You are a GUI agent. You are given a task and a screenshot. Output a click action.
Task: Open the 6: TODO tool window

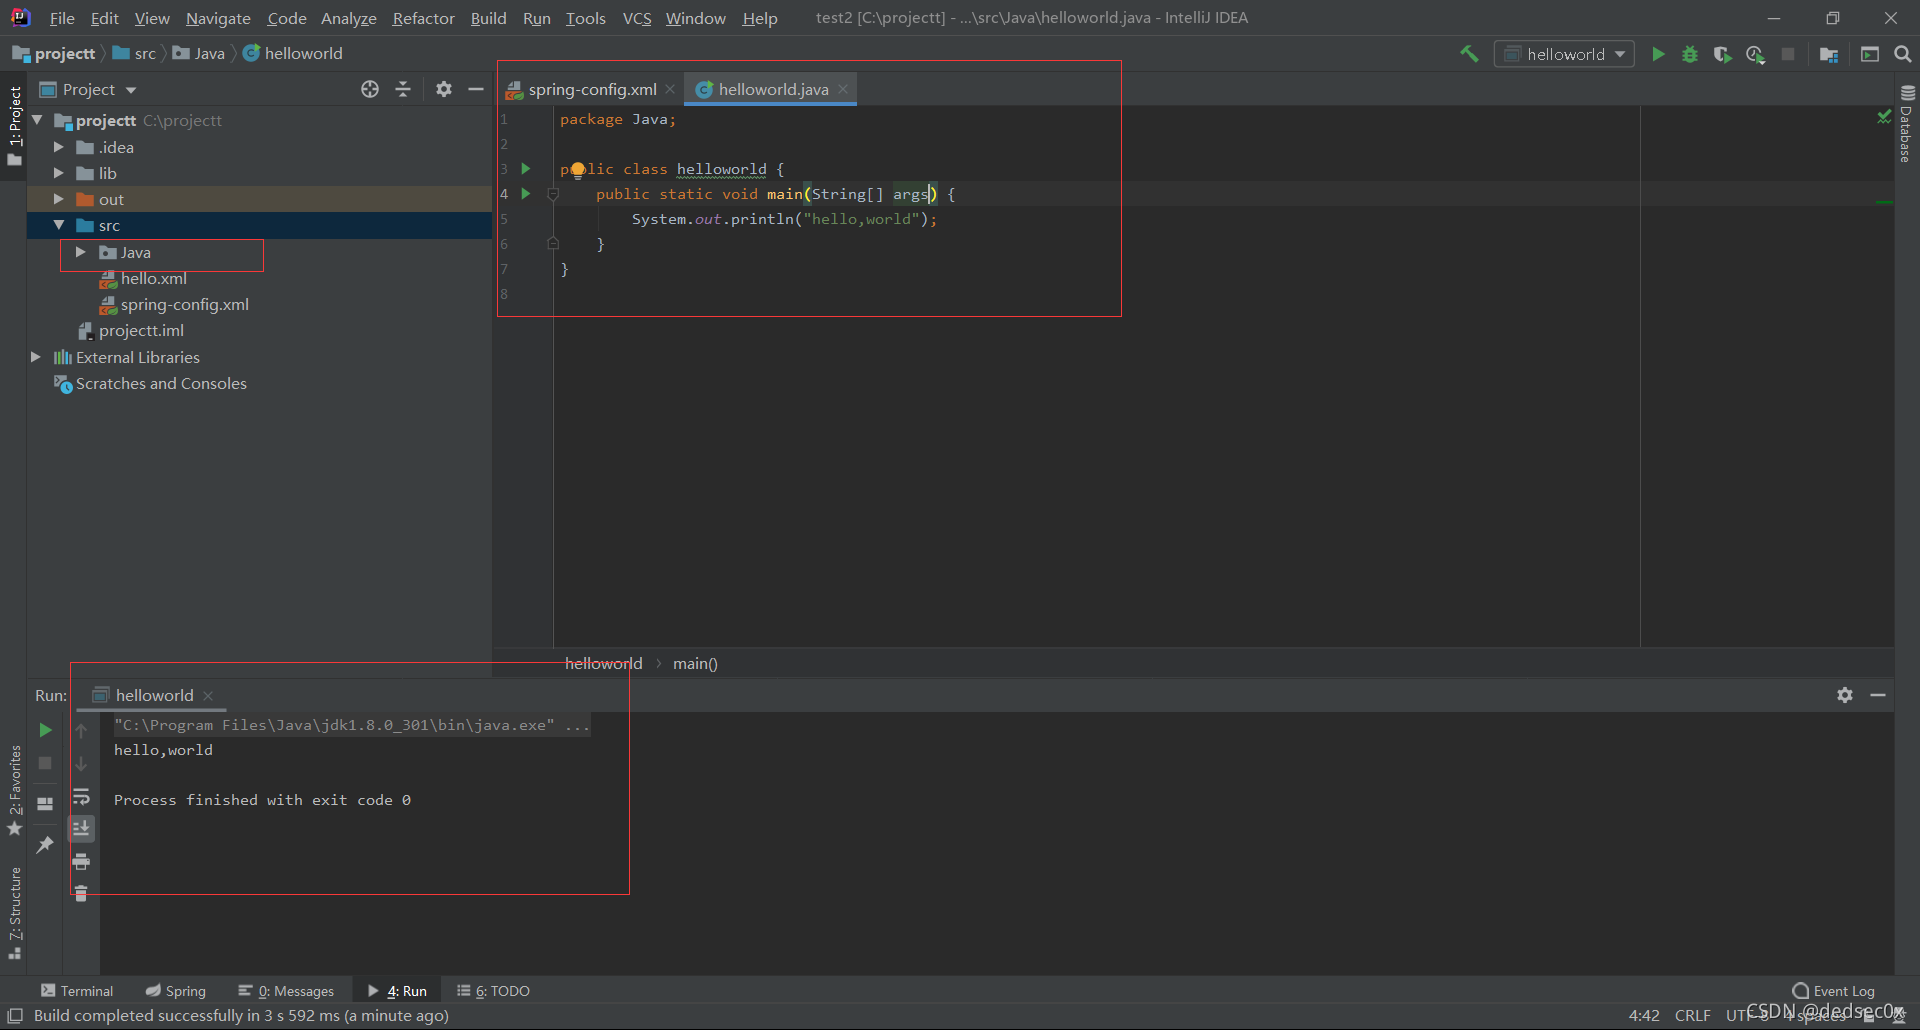[x=493, y=991]
